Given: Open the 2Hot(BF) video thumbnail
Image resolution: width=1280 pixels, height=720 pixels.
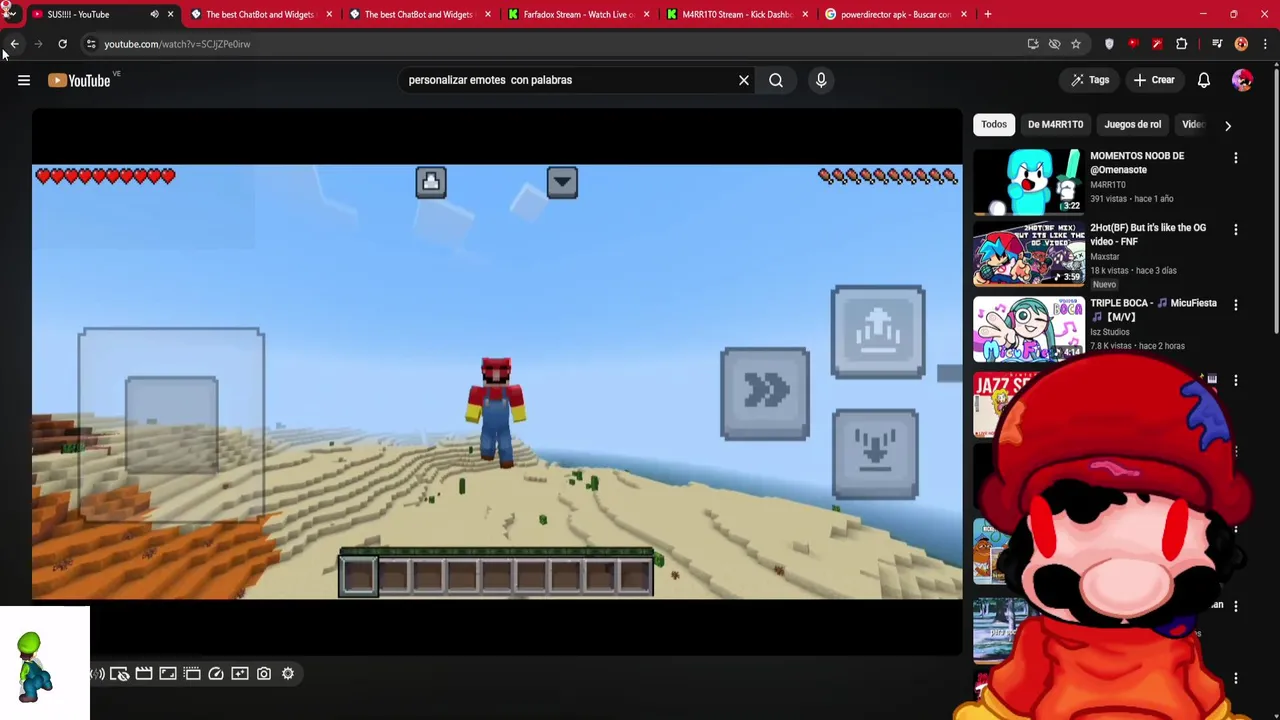Looking at the screenshot, I should [x=1029, y=254].
